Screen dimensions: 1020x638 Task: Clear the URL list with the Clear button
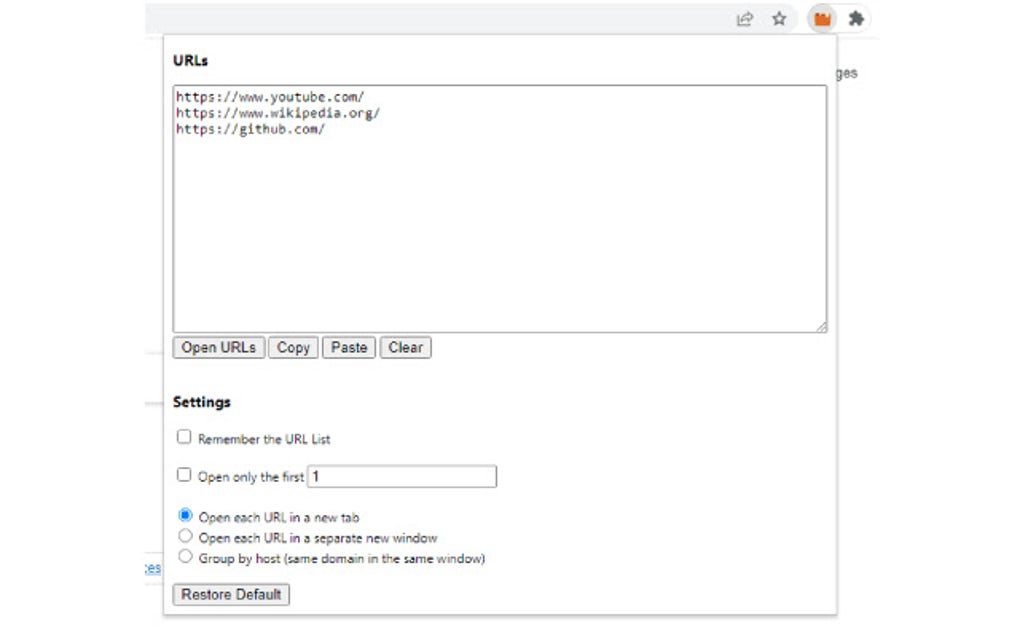[405, 347]
